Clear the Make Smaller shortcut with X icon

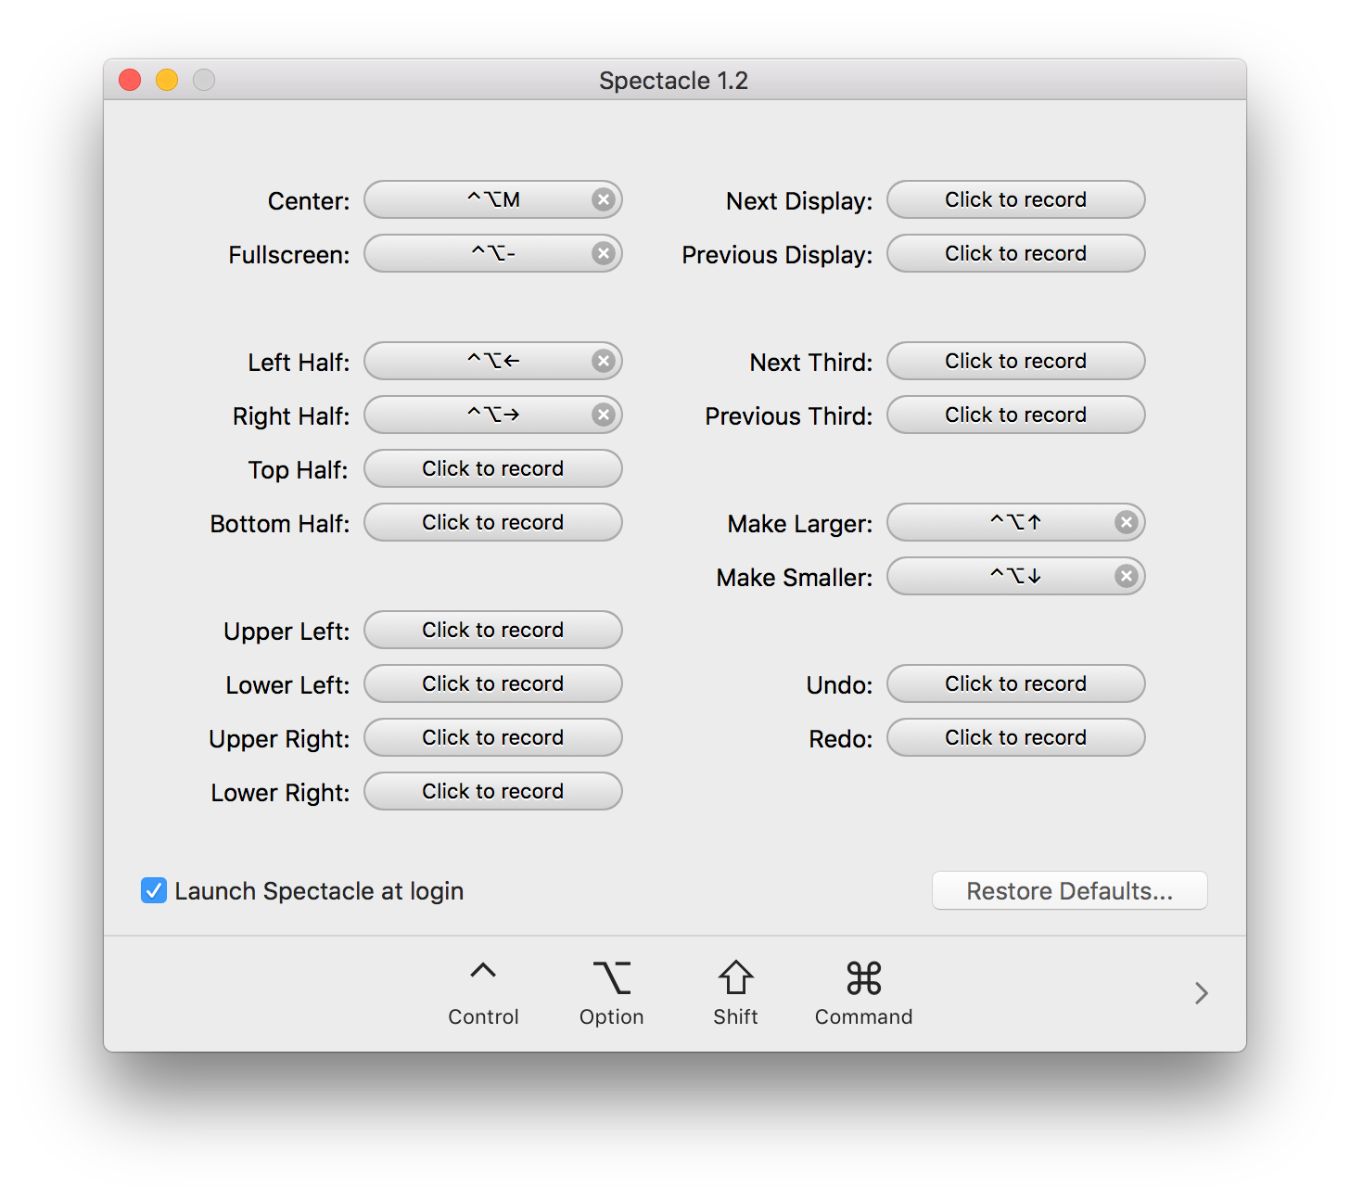click(1126, 576)
